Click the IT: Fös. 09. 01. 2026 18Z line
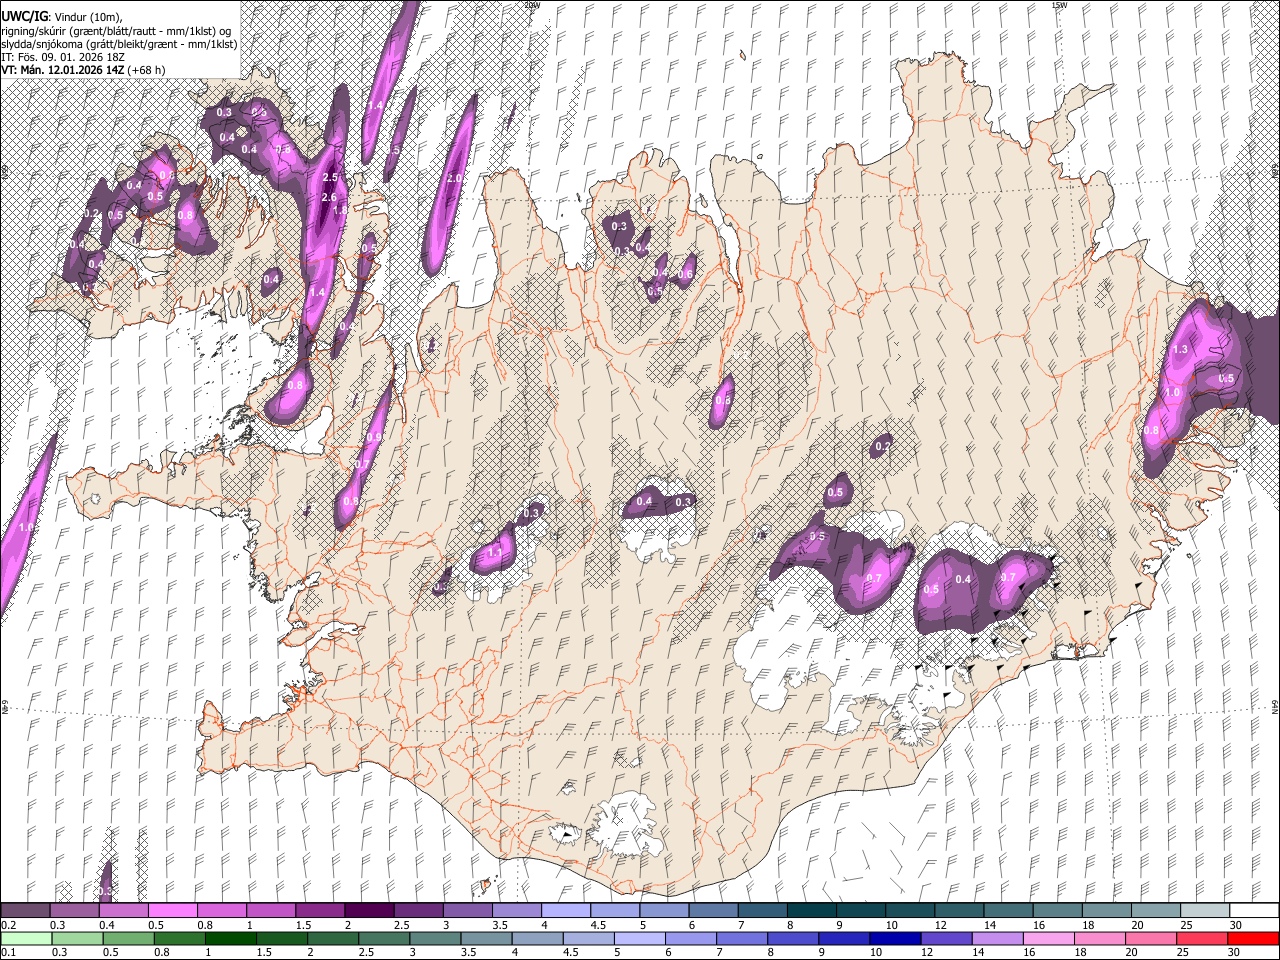Viewport: 1280px width, 960px height. coord(63,57)
